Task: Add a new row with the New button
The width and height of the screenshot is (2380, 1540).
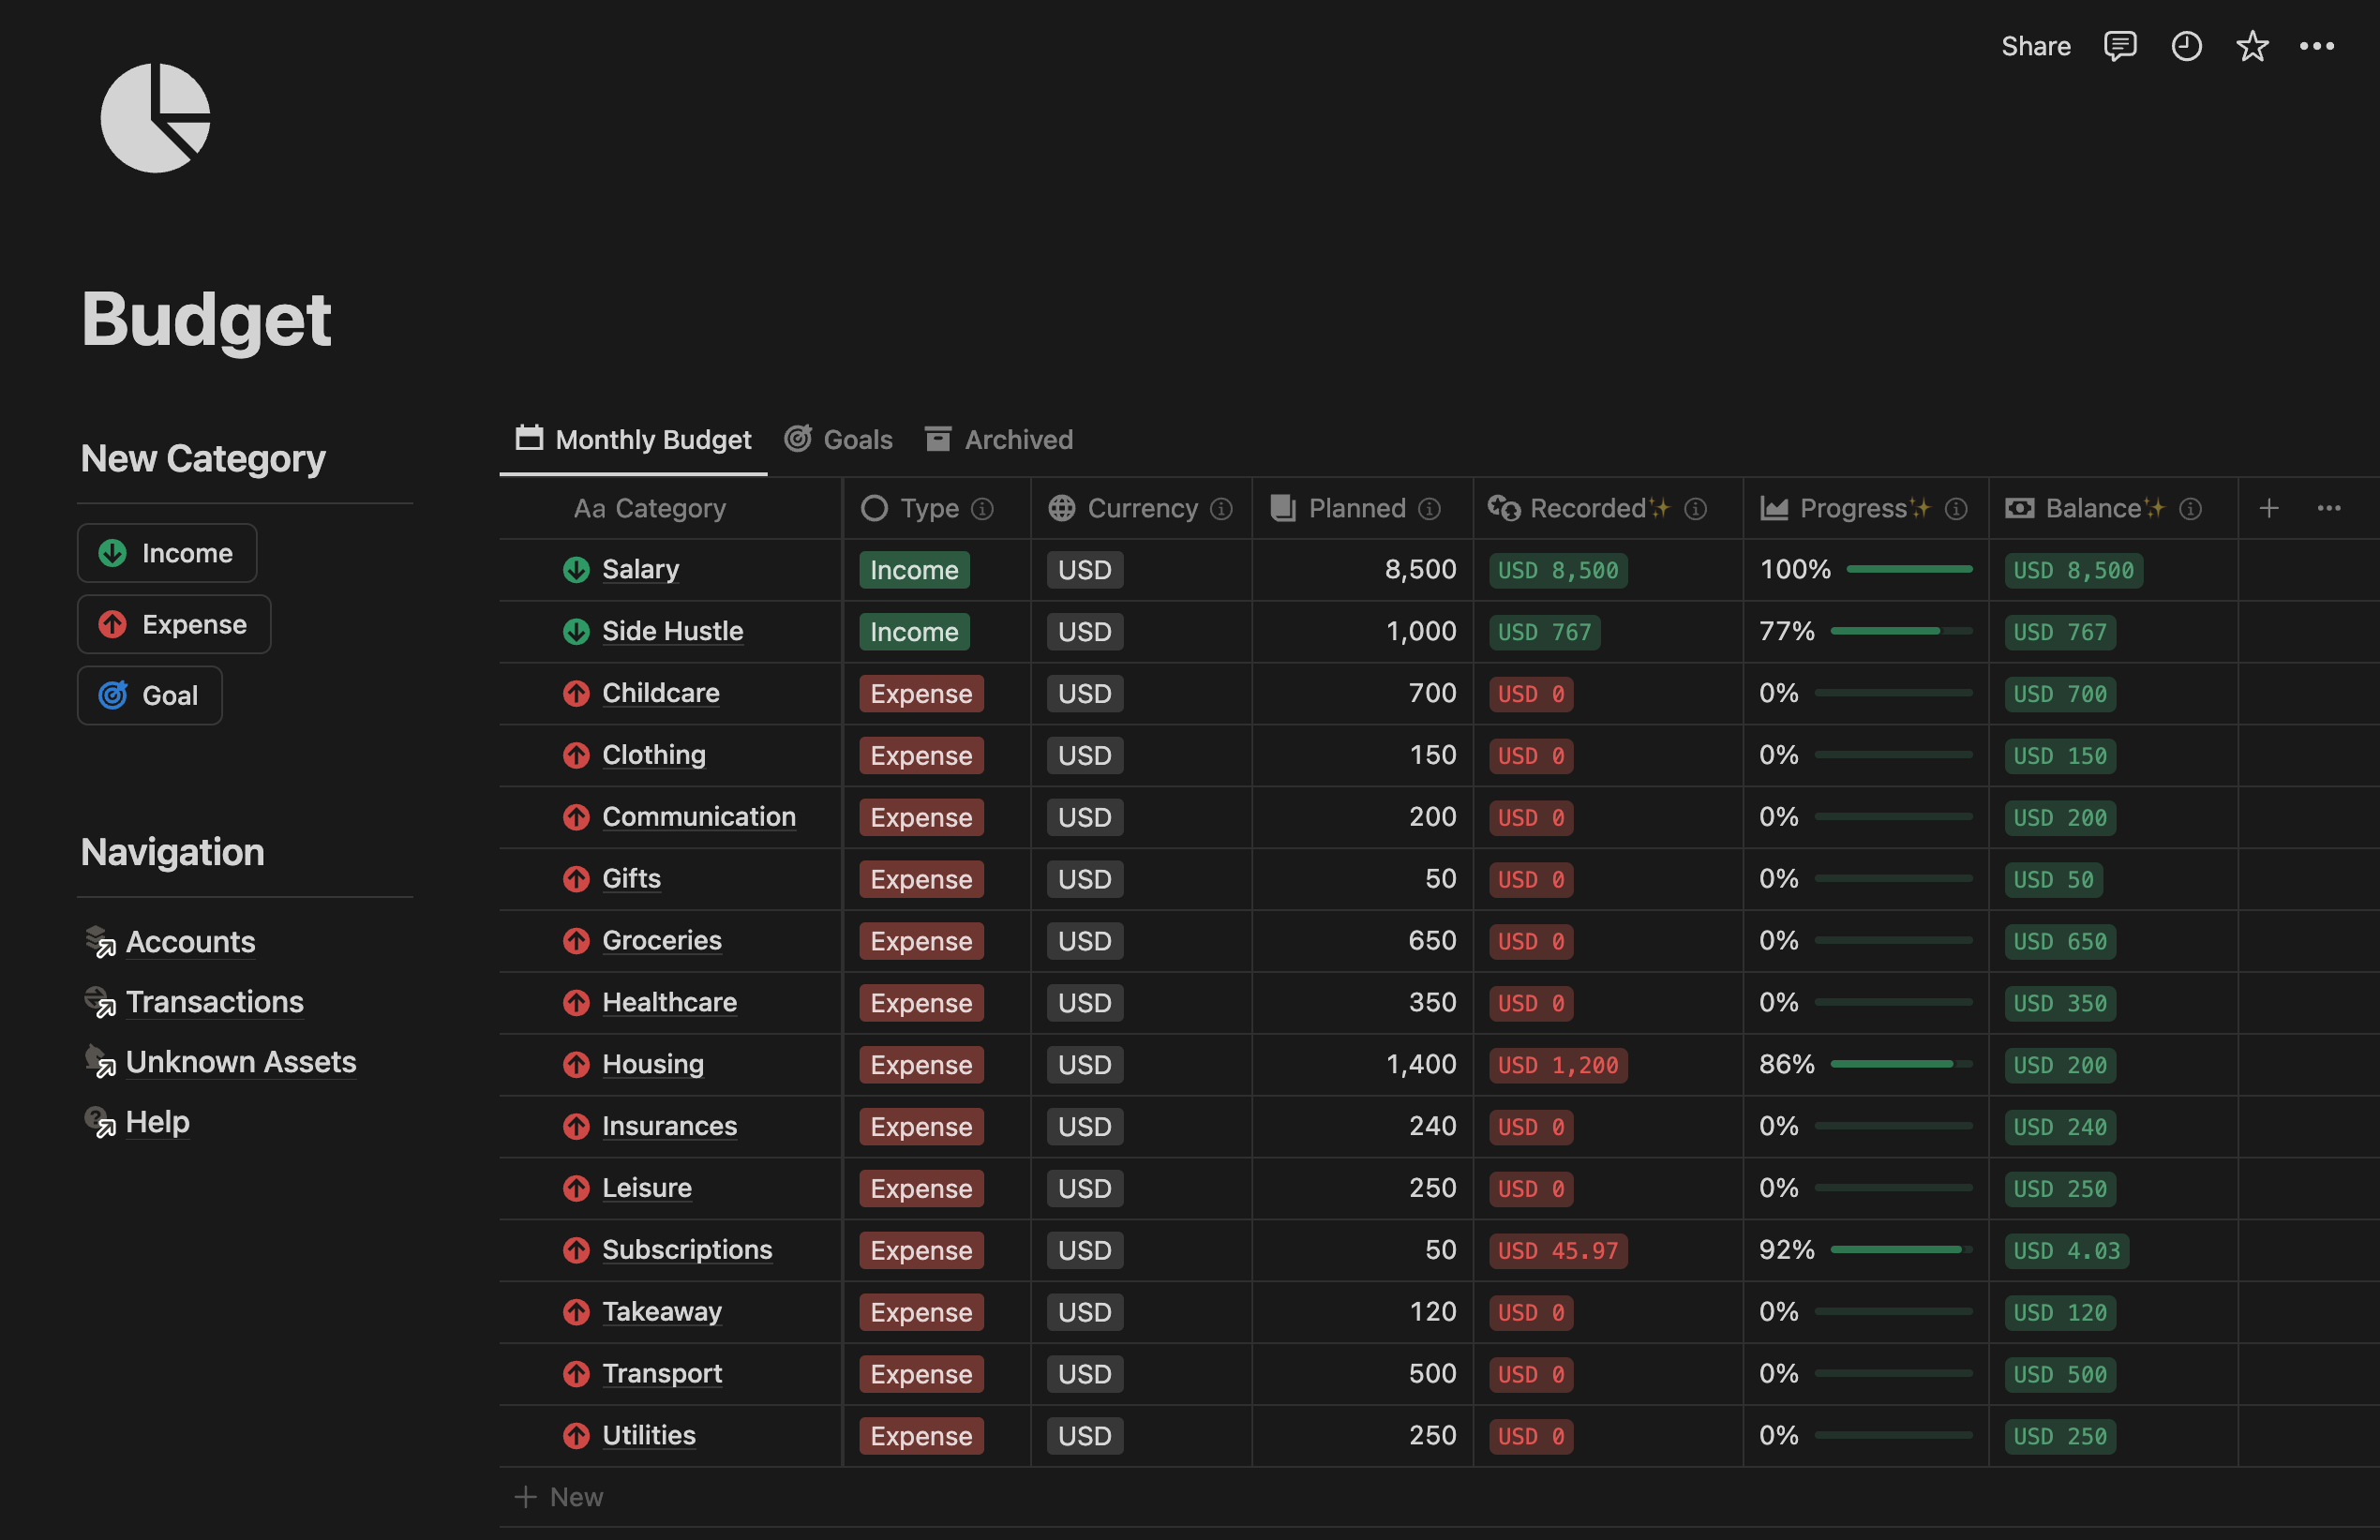Action: [x=559, y=1496]
